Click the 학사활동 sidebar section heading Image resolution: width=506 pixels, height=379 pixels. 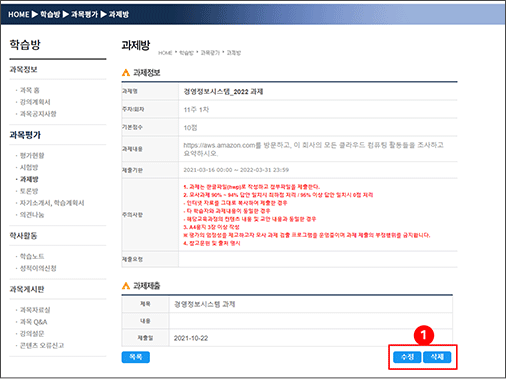tap(23, 236)
